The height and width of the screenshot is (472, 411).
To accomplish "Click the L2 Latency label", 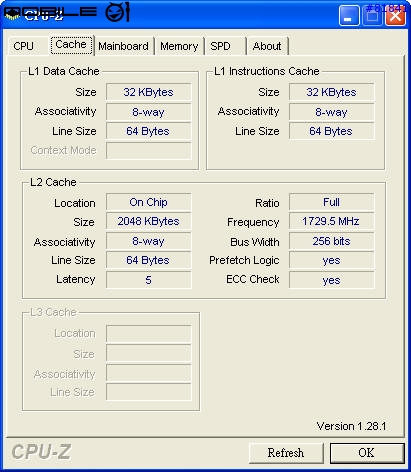I will click(76, 279).
